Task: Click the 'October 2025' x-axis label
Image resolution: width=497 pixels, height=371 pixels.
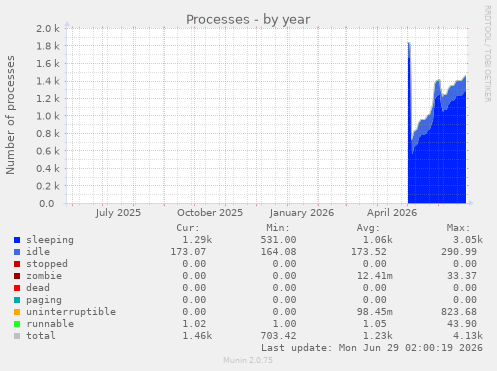Action: (x=210, y=213)
